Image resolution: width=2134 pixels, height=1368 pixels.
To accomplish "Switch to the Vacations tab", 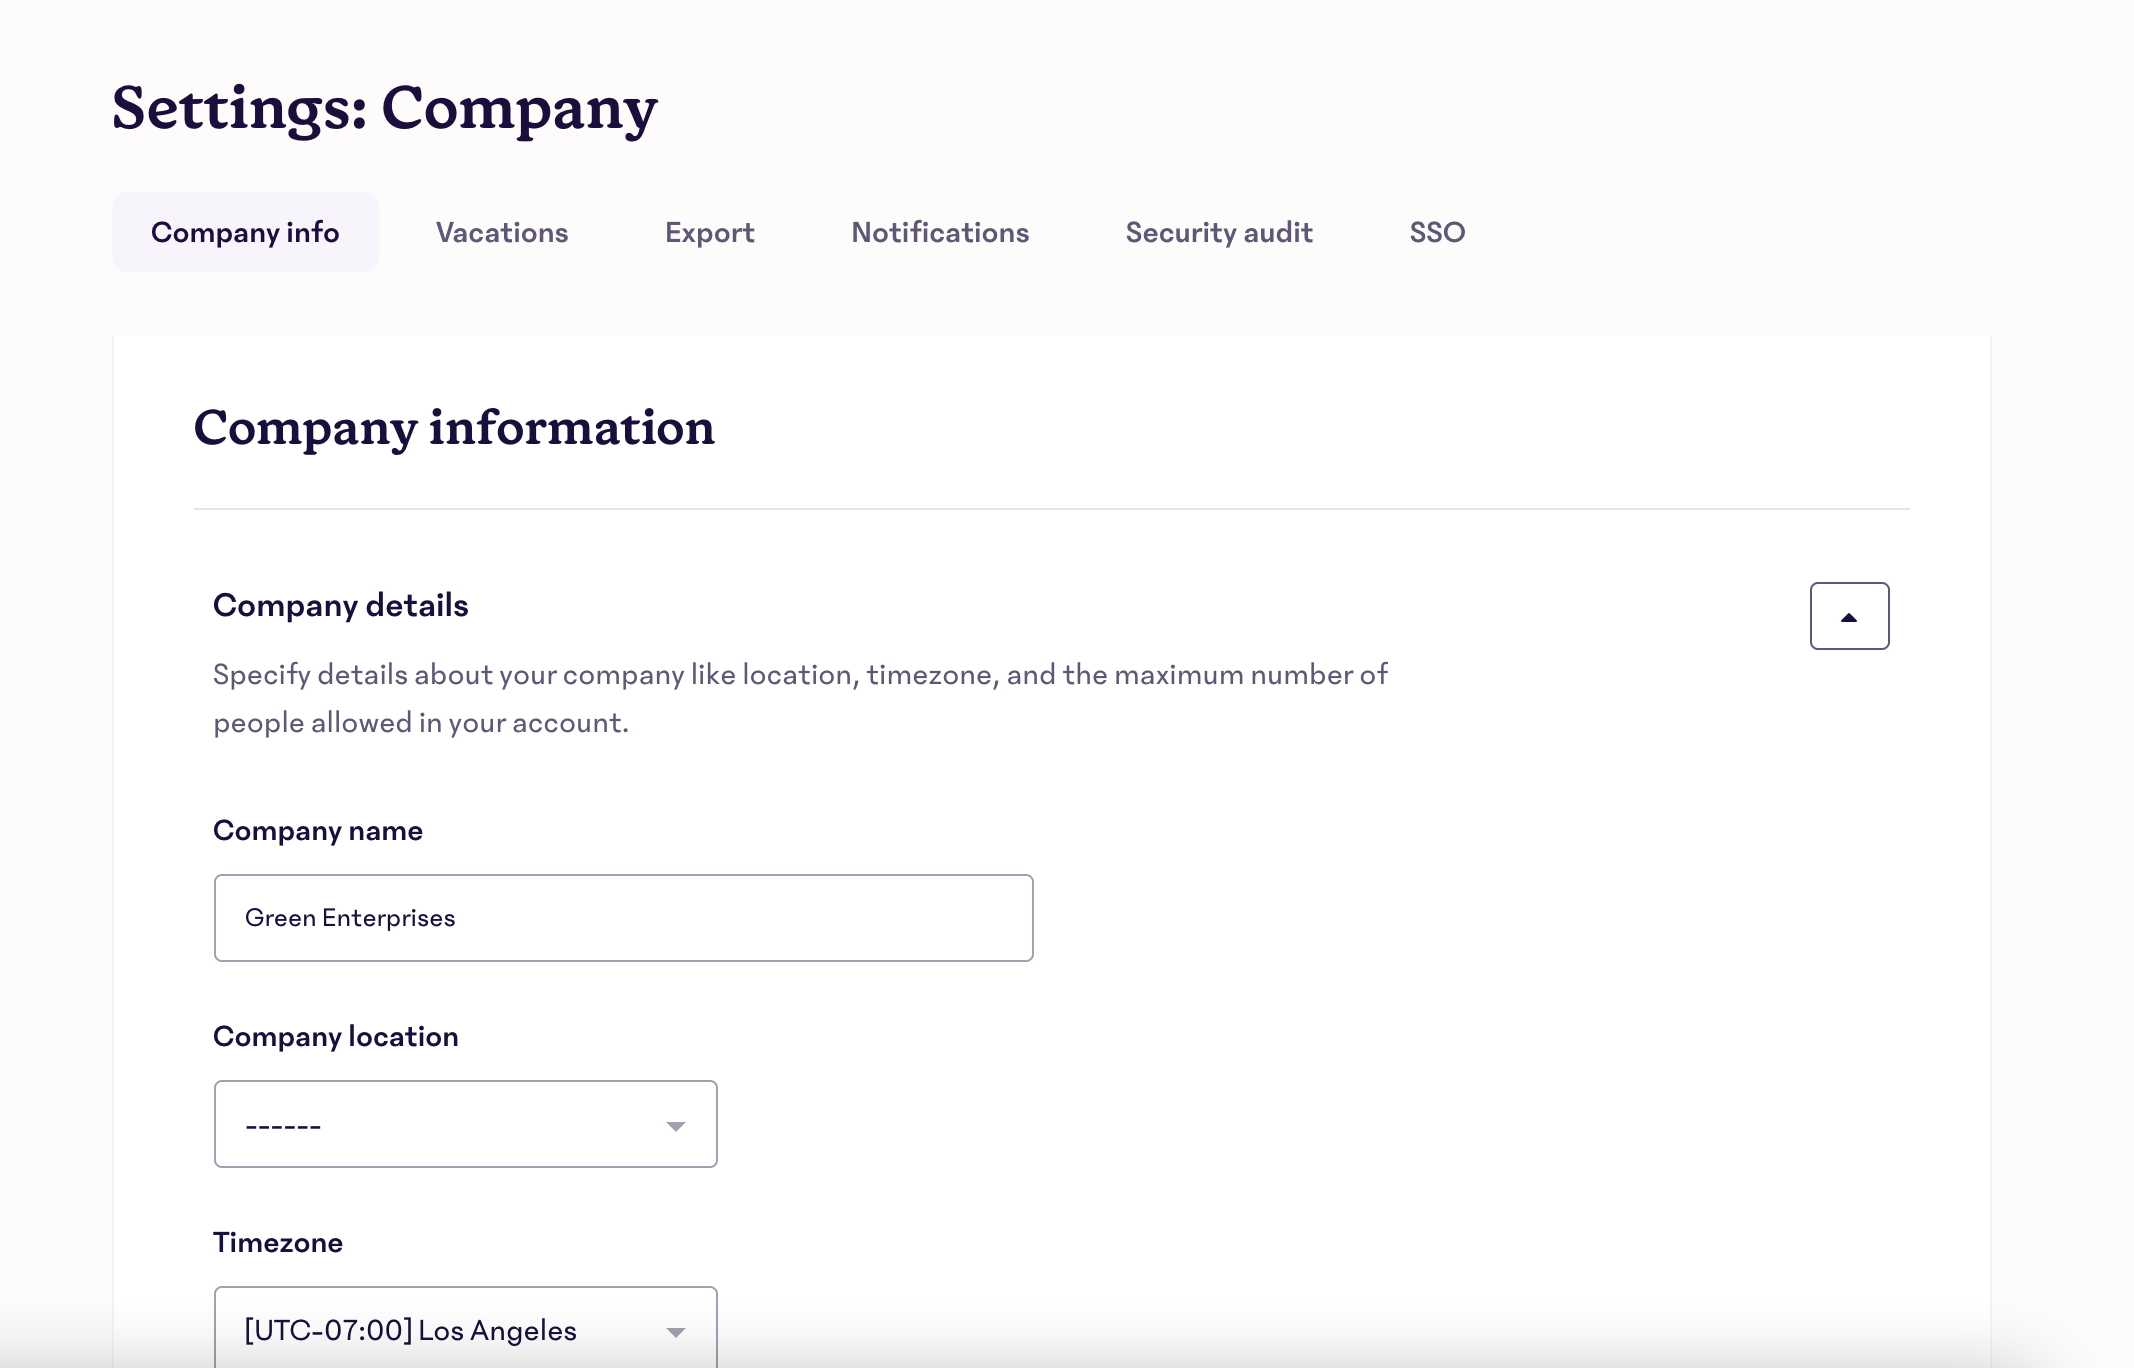I will pyautogui.click(x=501, y=233).
